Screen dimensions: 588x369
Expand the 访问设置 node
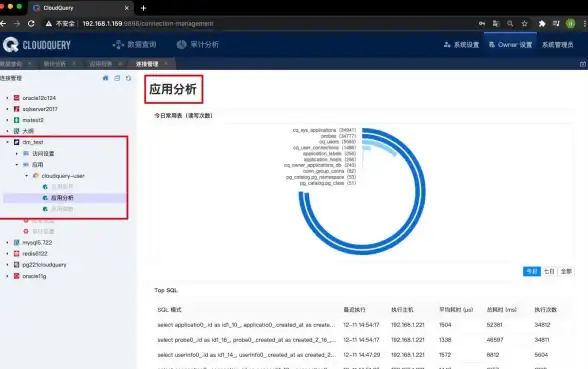[x=16, y=153]
